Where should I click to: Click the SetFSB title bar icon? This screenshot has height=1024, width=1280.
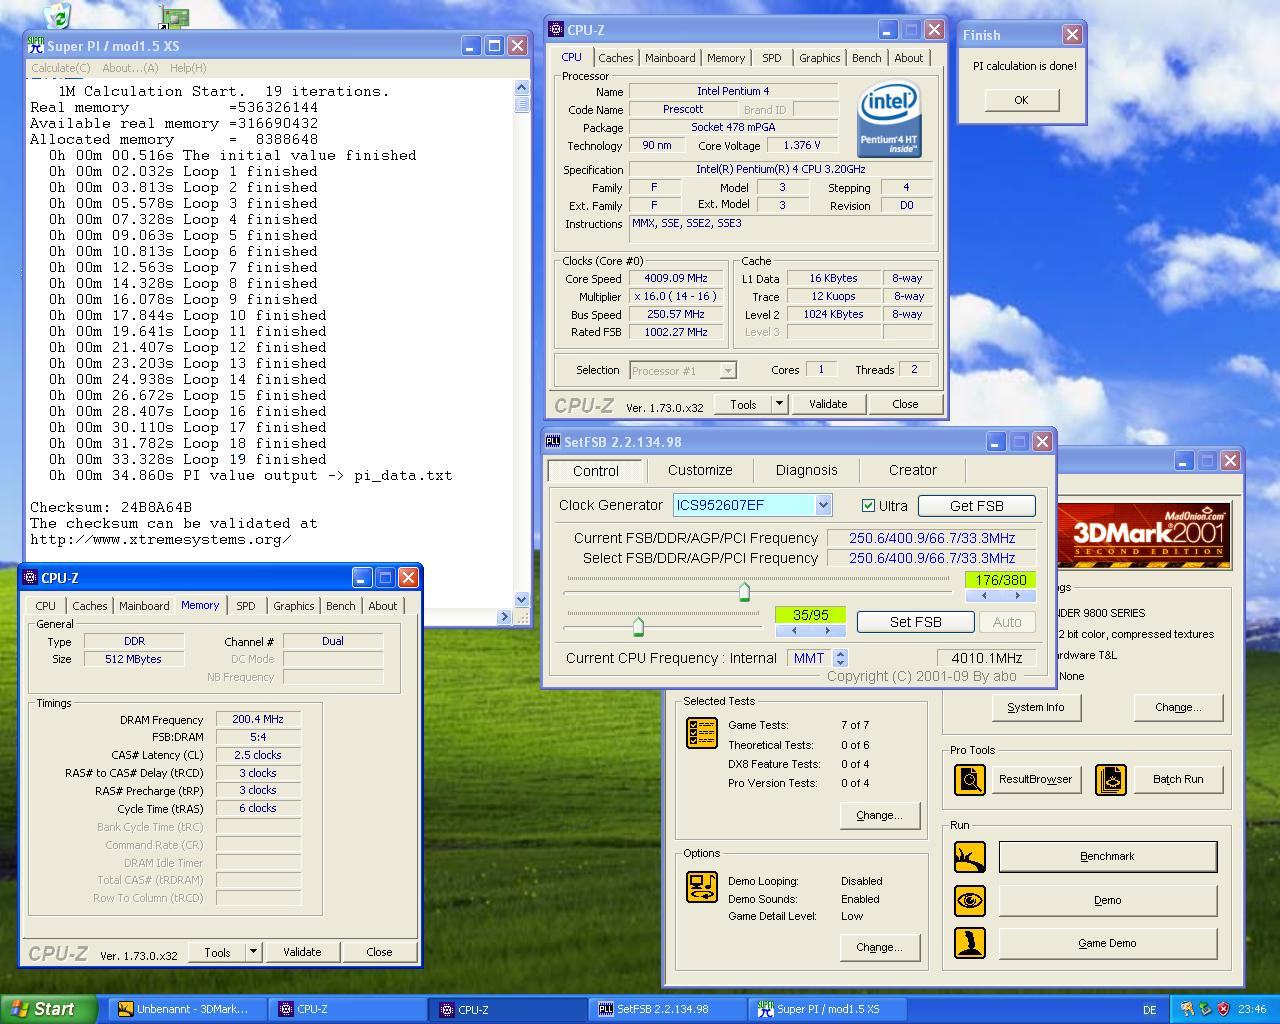coord(553,441)
